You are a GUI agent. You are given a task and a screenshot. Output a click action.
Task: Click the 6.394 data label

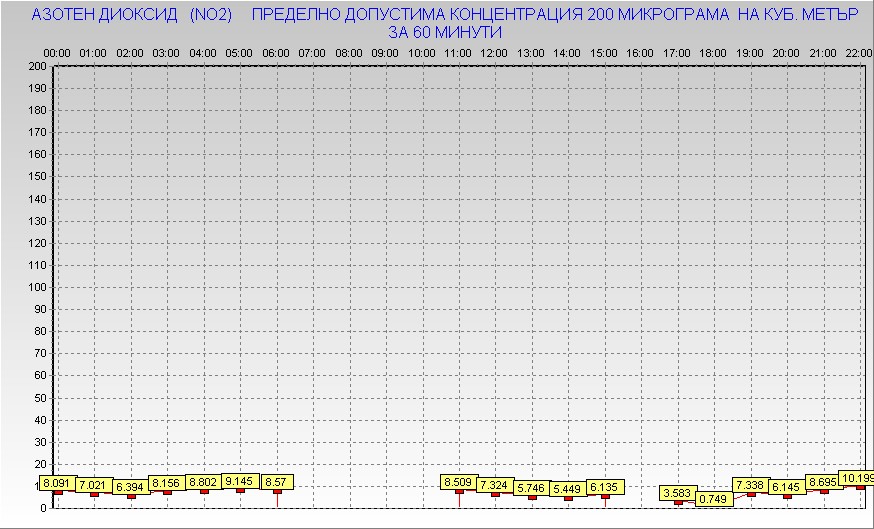coord(131,487)
